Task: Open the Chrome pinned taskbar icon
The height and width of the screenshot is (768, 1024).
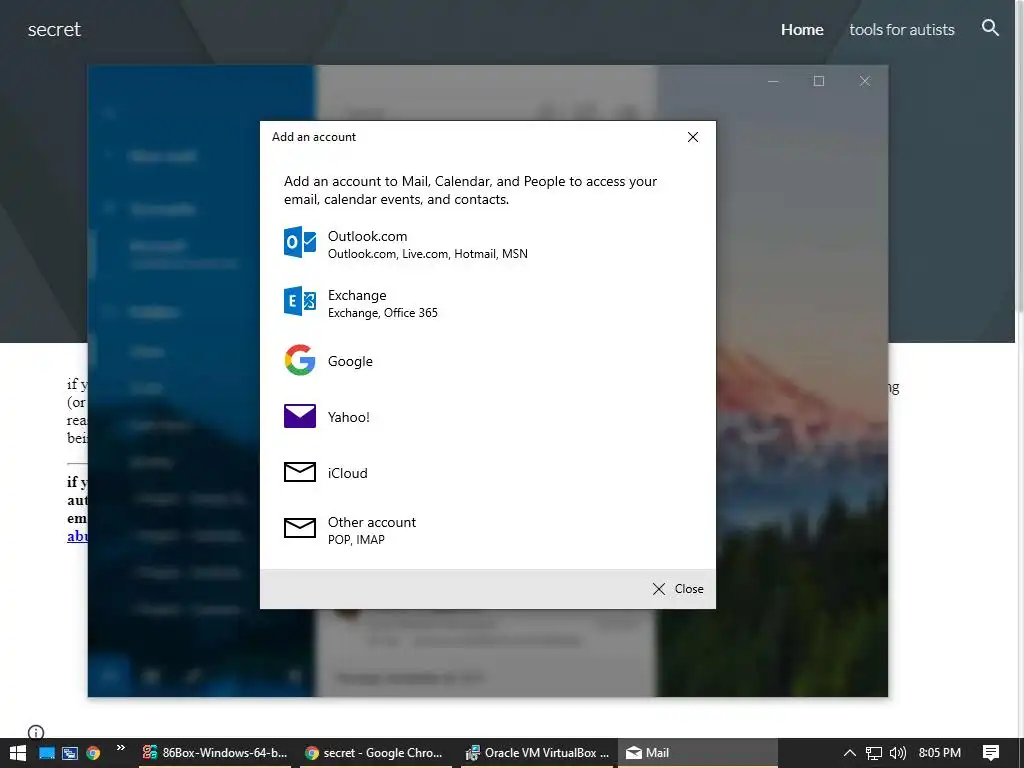Action: point(93,753)
